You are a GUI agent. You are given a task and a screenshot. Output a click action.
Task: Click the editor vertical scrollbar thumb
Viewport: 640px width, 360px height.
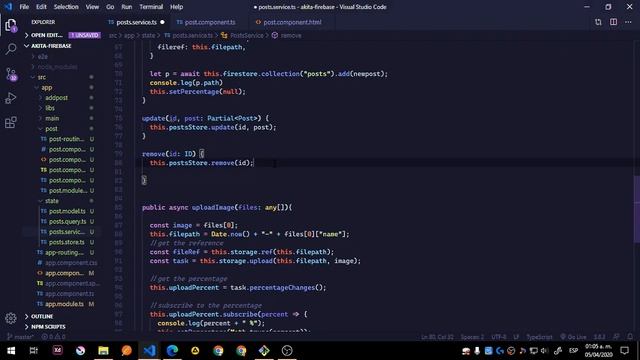click(637, 209)
